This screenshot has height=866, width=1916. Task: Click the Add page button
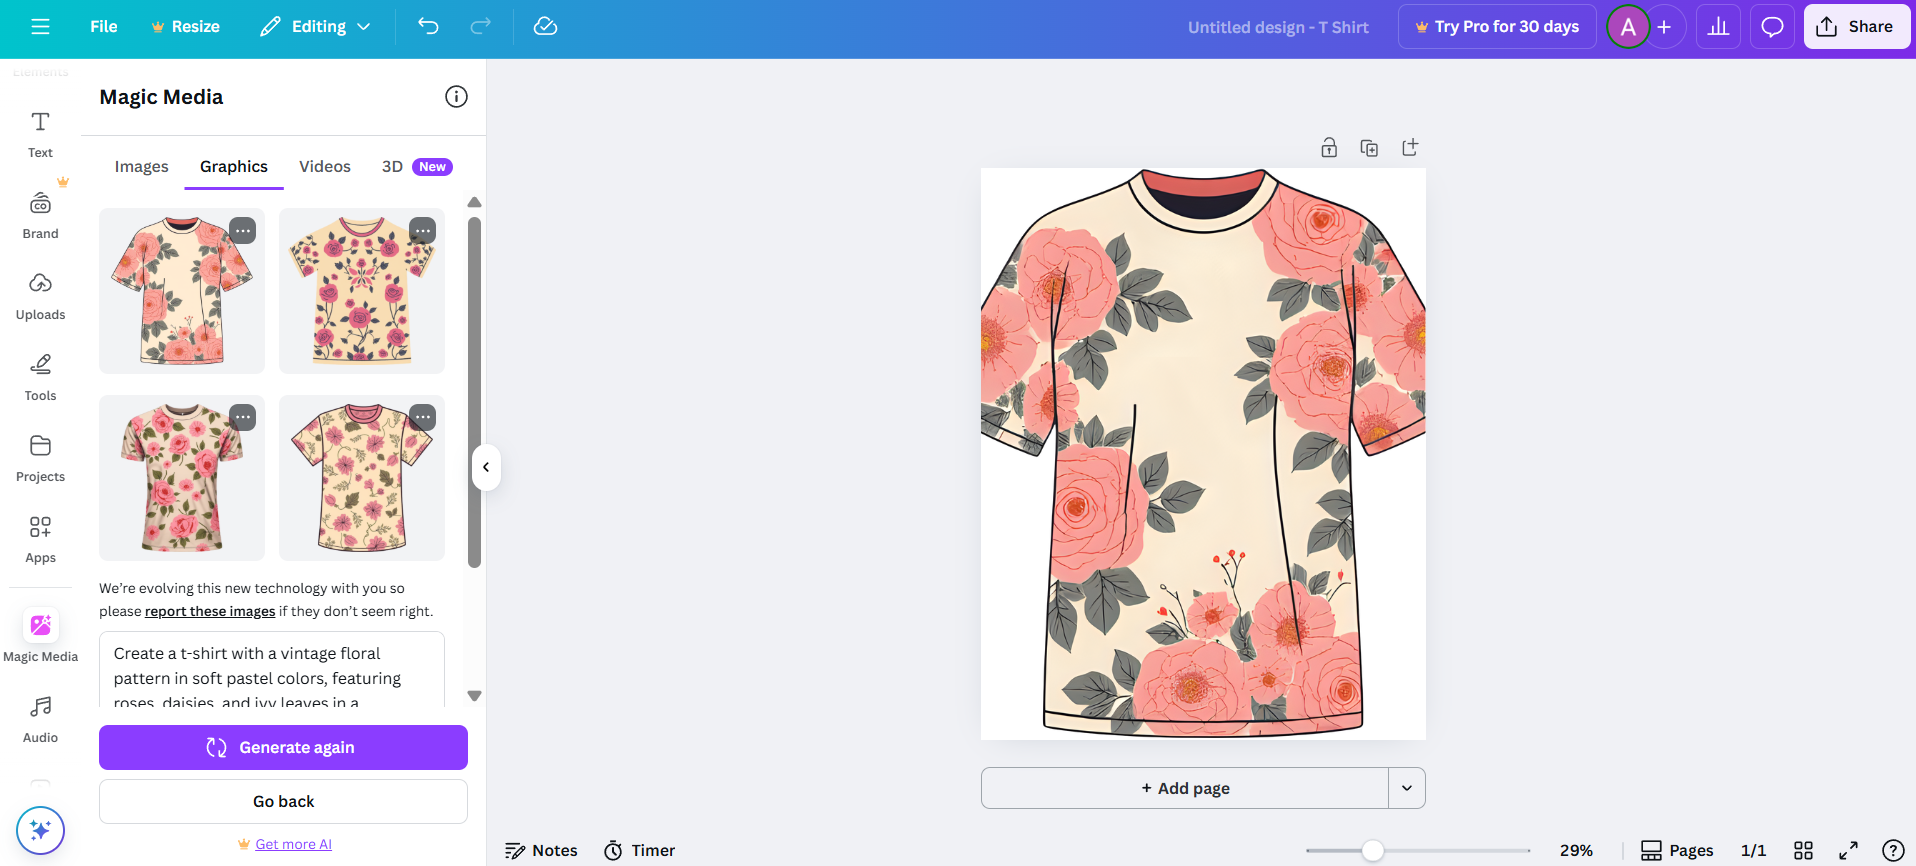1185,788
